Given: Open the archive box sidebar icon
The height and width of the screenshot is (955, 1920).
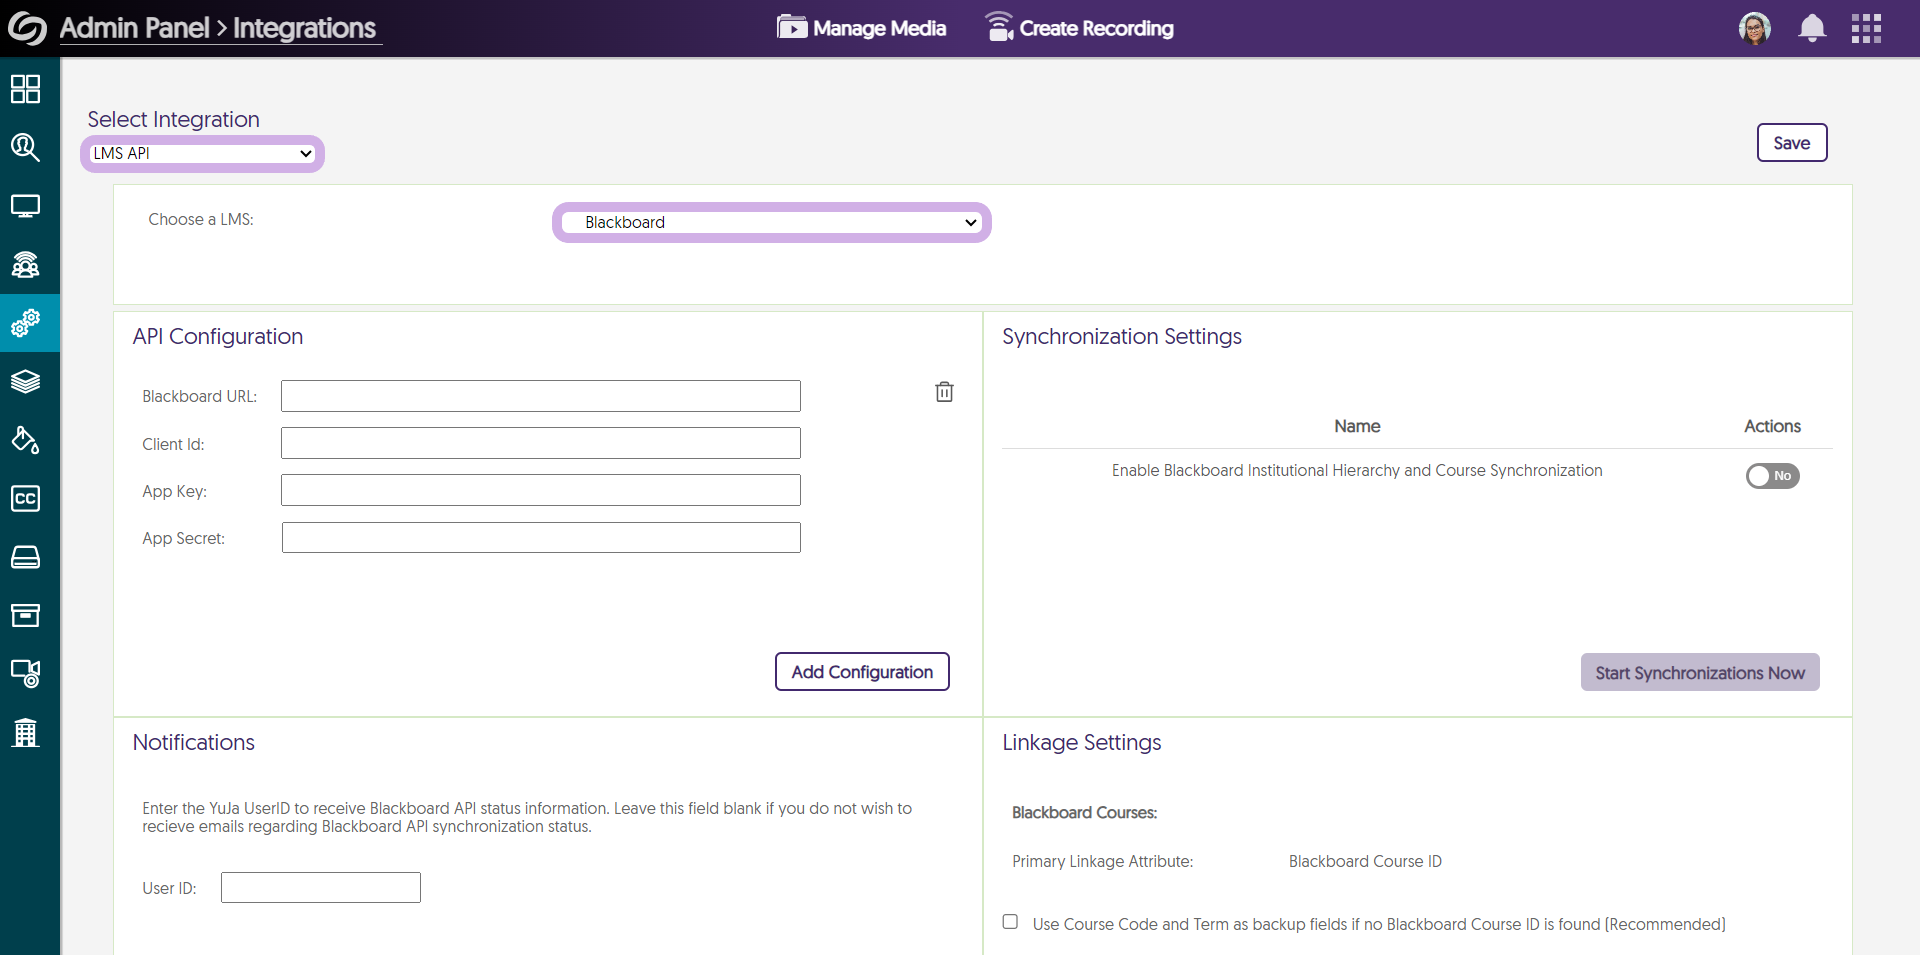Looking at the screenshot, I should (x=26, y=615).
